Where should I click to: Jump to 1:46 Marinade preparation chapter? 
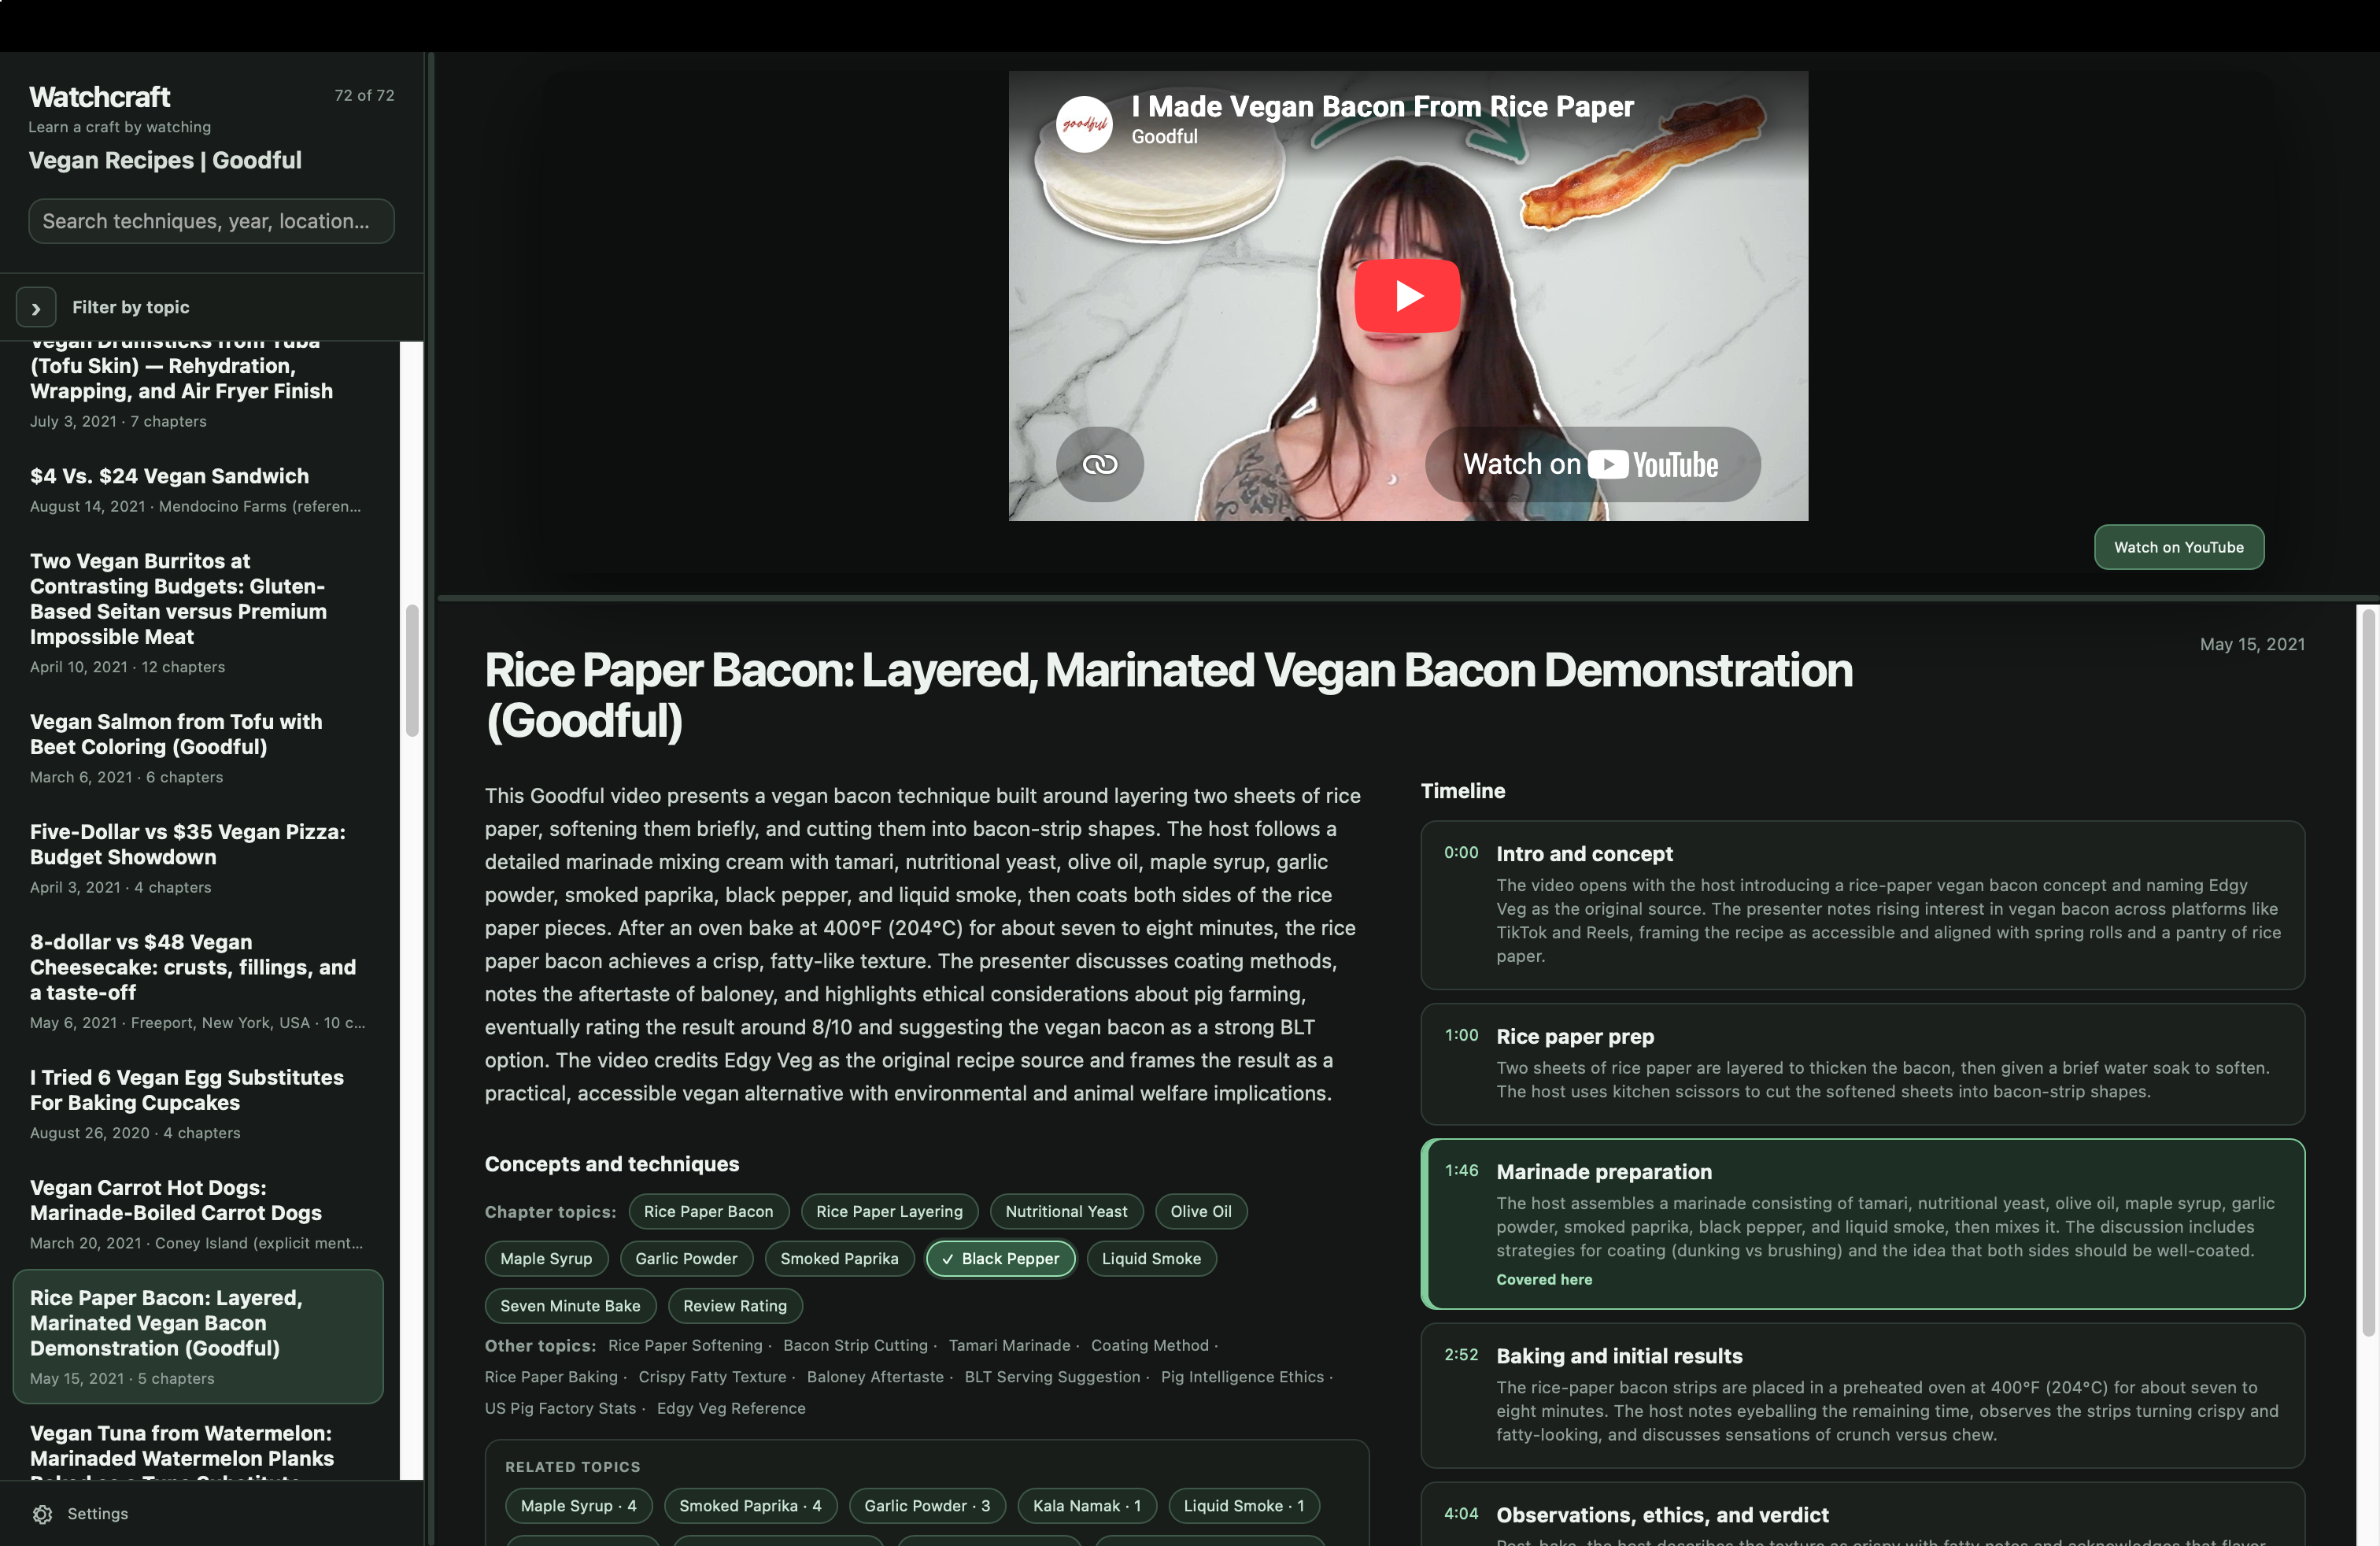(1862, 1223)
